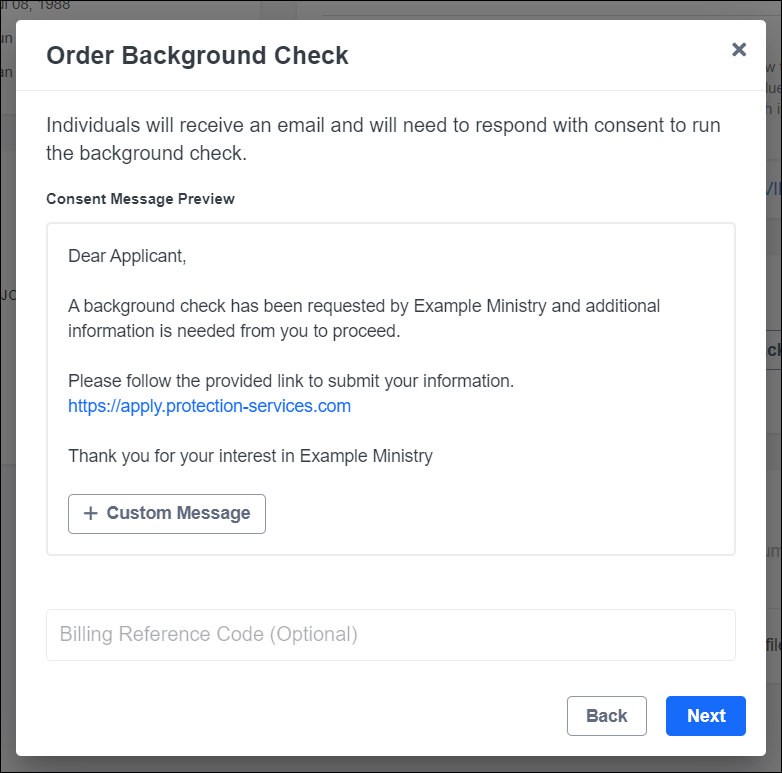
Task: Open the apply.protection-services.com link
Action: tap(209, 406)
